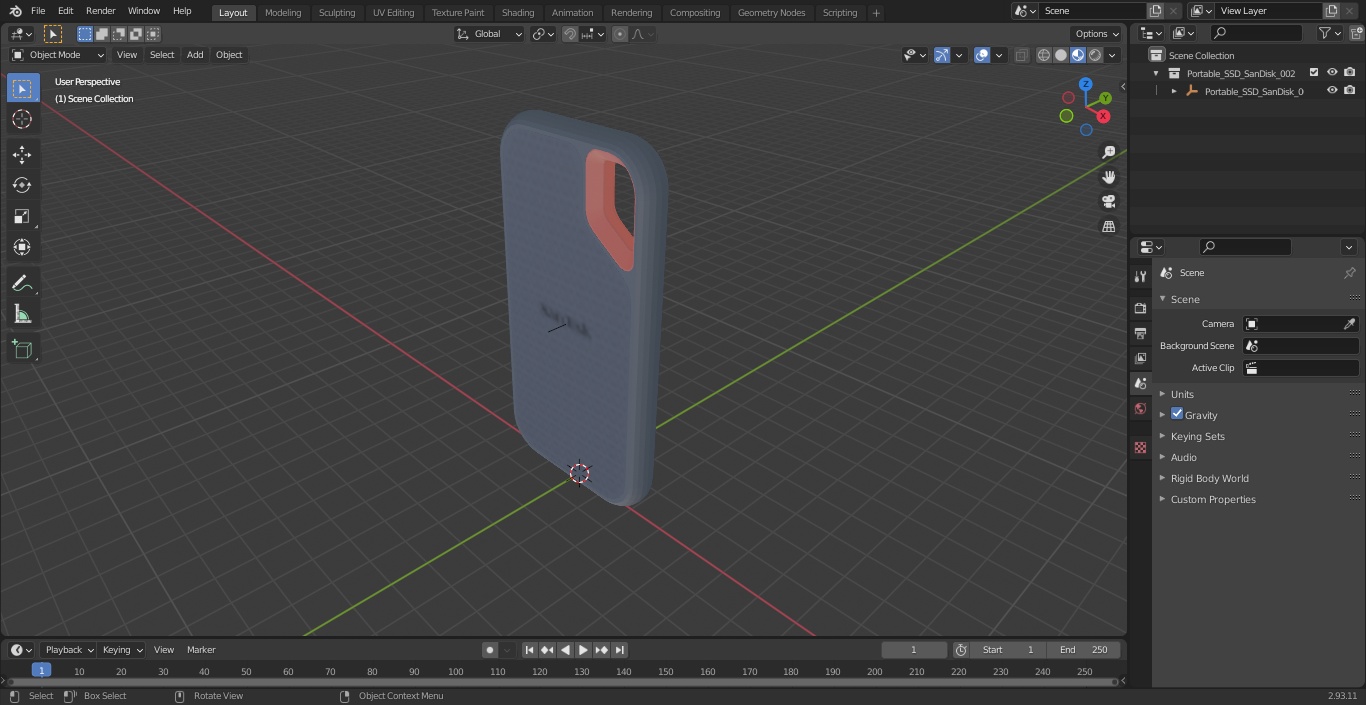Open the Render properties tab
The height and width of the screenshot is (705, 1366).
point(1140,308)
